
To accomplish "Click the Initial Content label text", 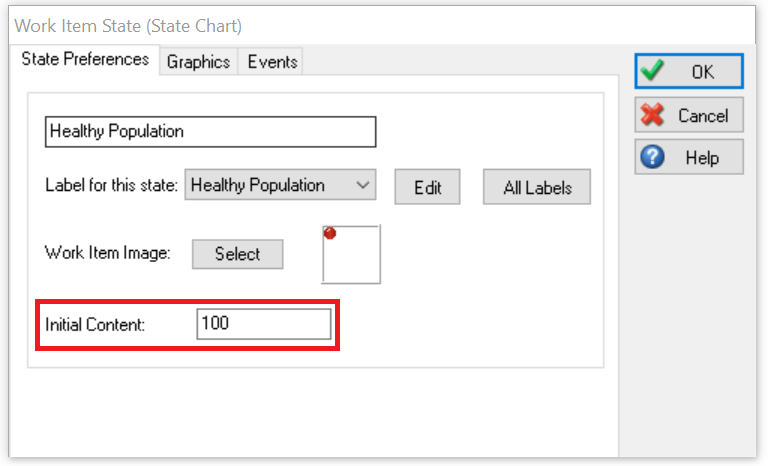I will tap(95, 324).
